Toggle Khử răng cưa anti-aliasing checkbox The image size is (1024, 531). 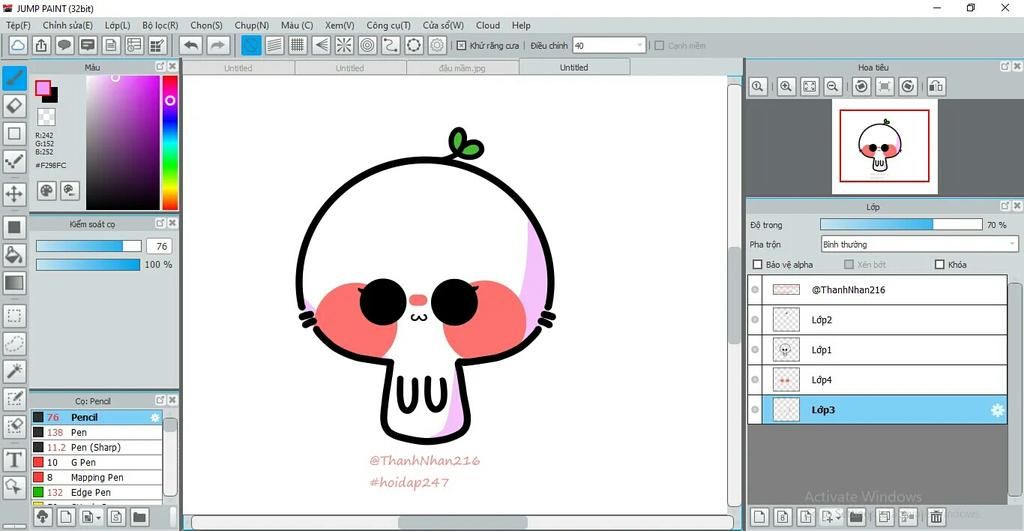tap(461, 46)
